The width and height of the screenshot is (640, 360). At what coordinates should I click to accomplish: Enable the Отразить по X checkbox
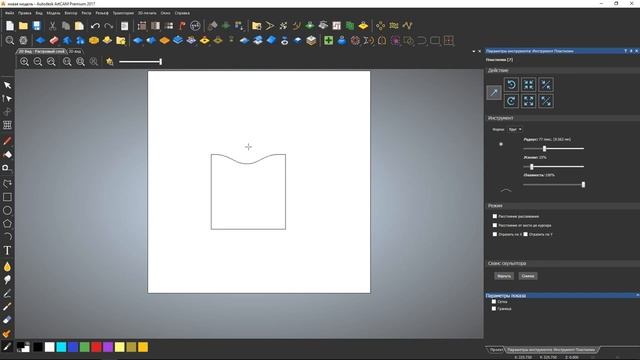point(495,234)
